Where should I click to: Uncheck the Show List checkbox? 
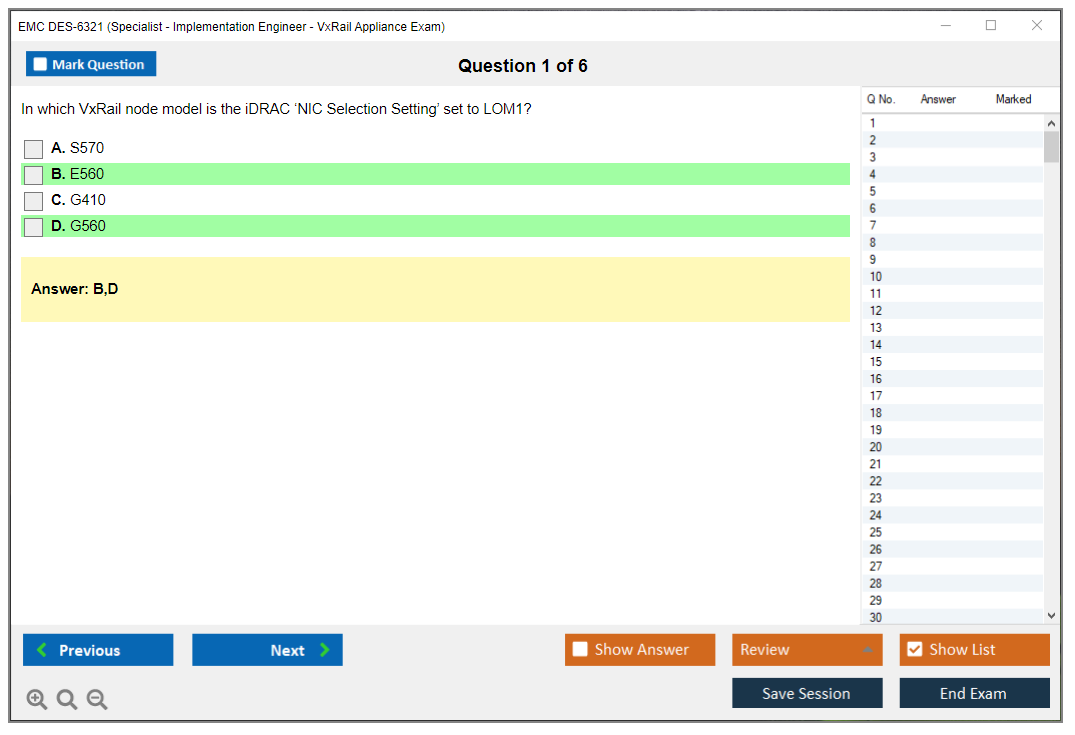(x=914, y=650)
